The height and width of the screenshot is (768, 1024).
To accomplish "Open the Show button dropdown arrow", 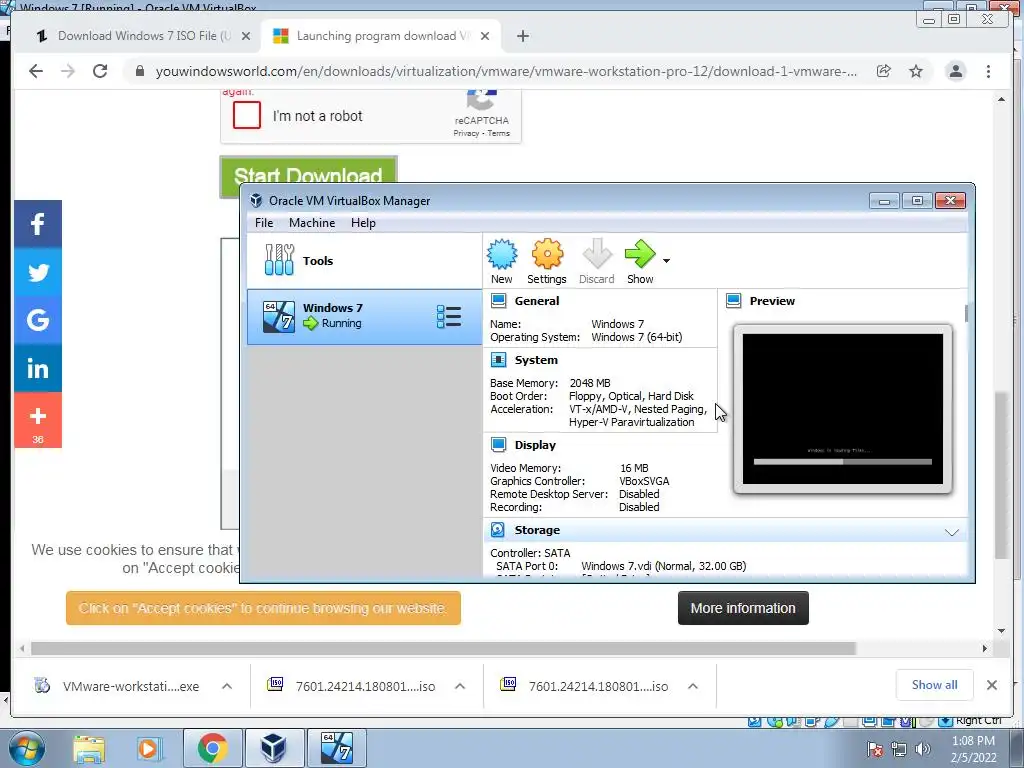I will [666, 261].
